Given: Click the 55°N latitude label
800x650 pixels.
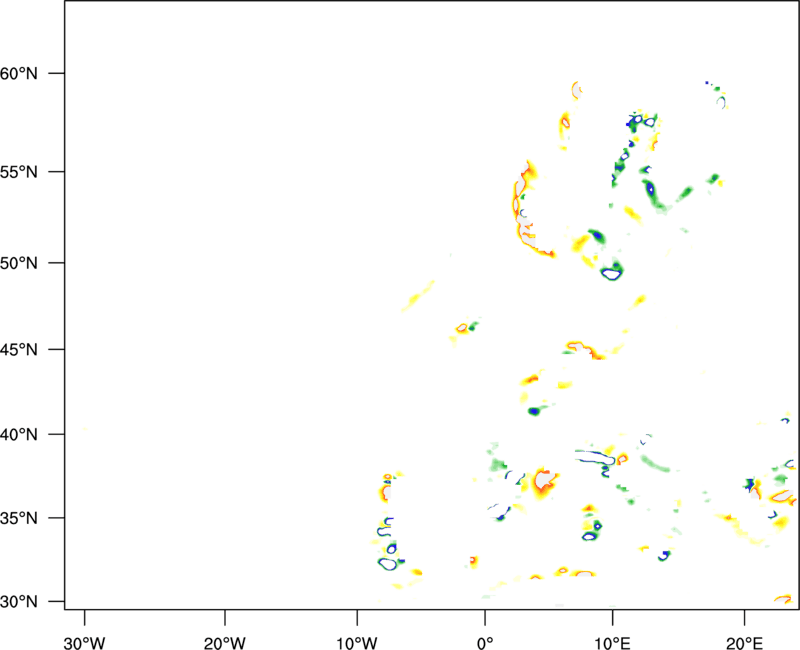Looking at the screenshot, I should click(x=19, y=172).
